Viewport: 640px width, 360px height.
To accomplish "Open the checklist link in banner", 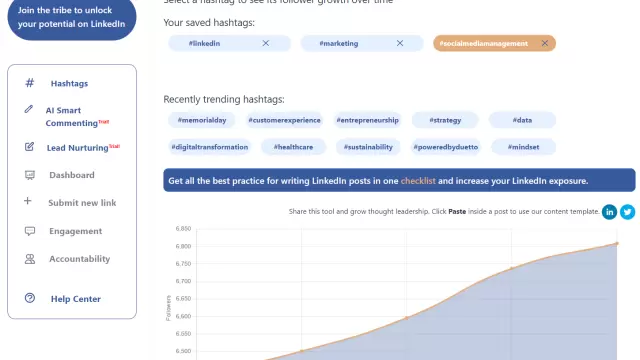I will pyautogui.click(x=418, y=181).
